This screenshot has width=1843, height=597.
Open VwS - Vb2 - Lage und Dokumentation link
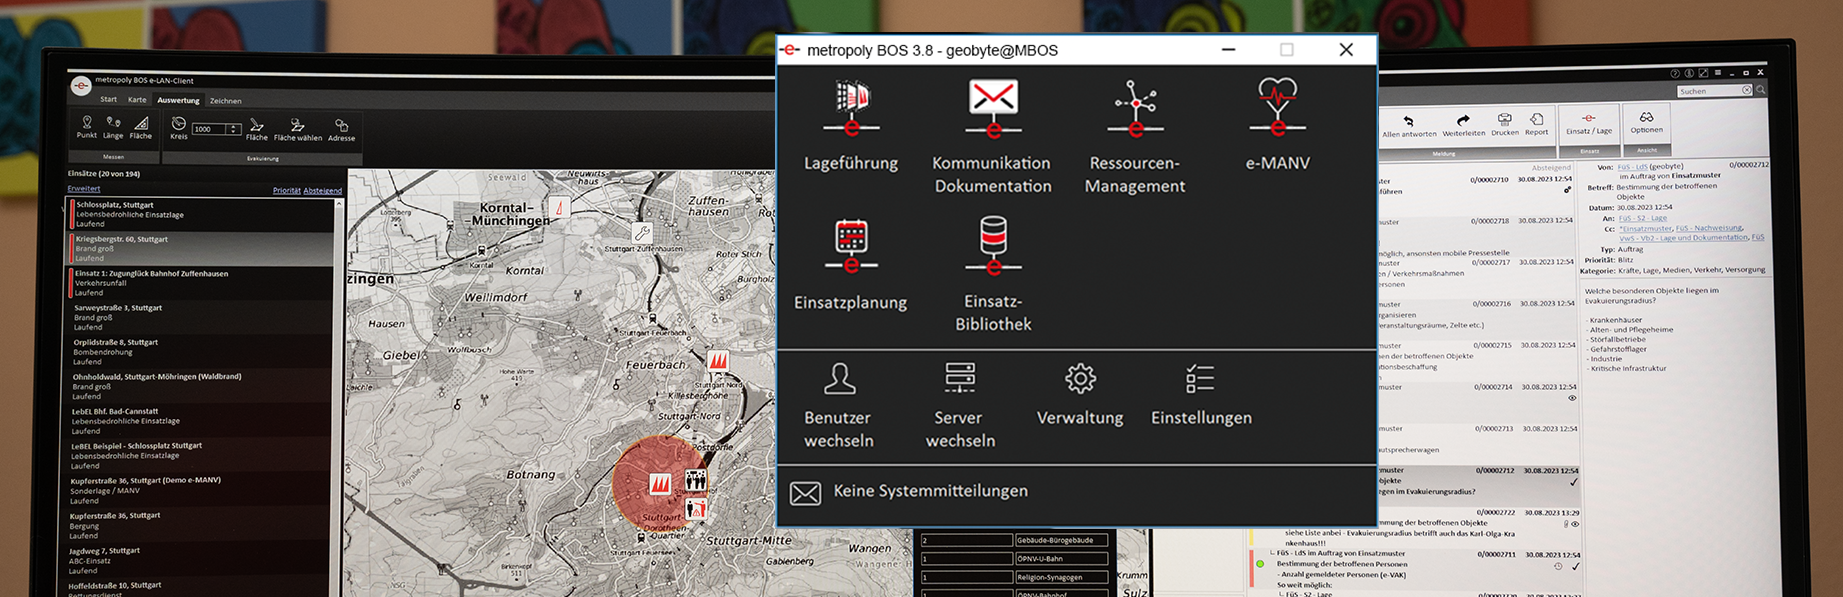(1683, 238)
